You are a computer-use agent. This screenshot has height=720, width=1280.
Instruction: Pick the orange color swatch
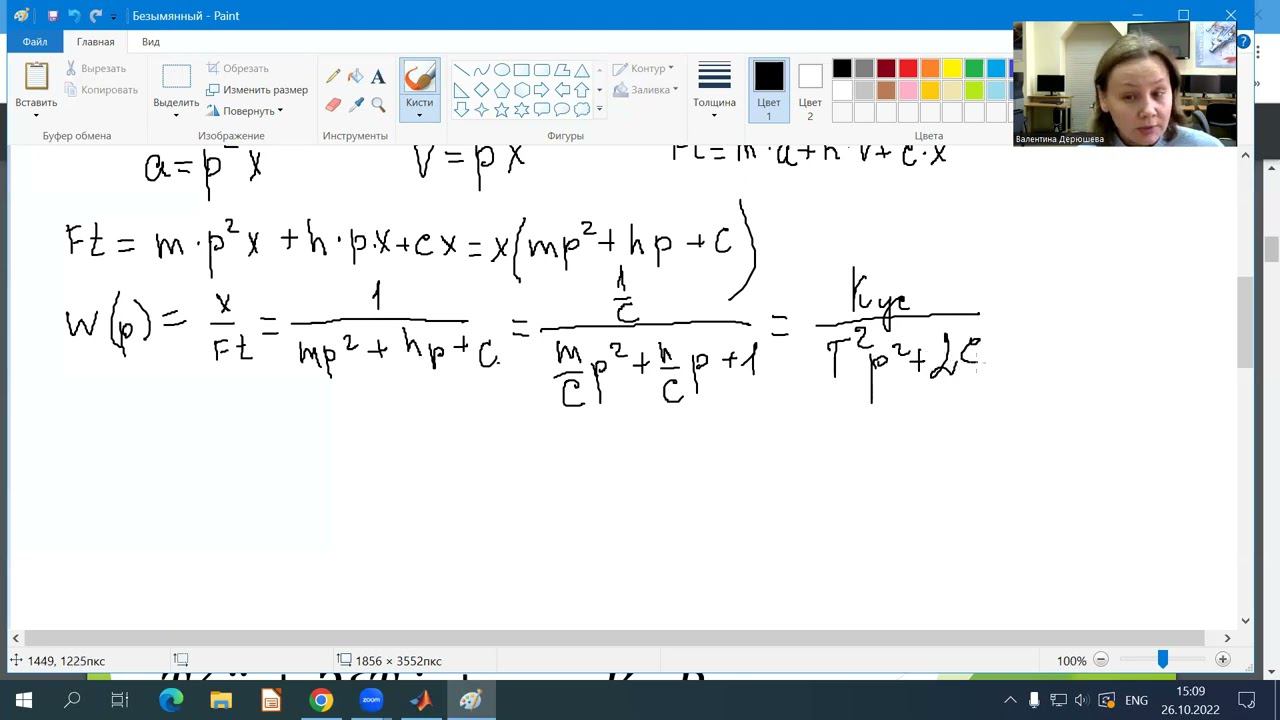click(930, 68)
